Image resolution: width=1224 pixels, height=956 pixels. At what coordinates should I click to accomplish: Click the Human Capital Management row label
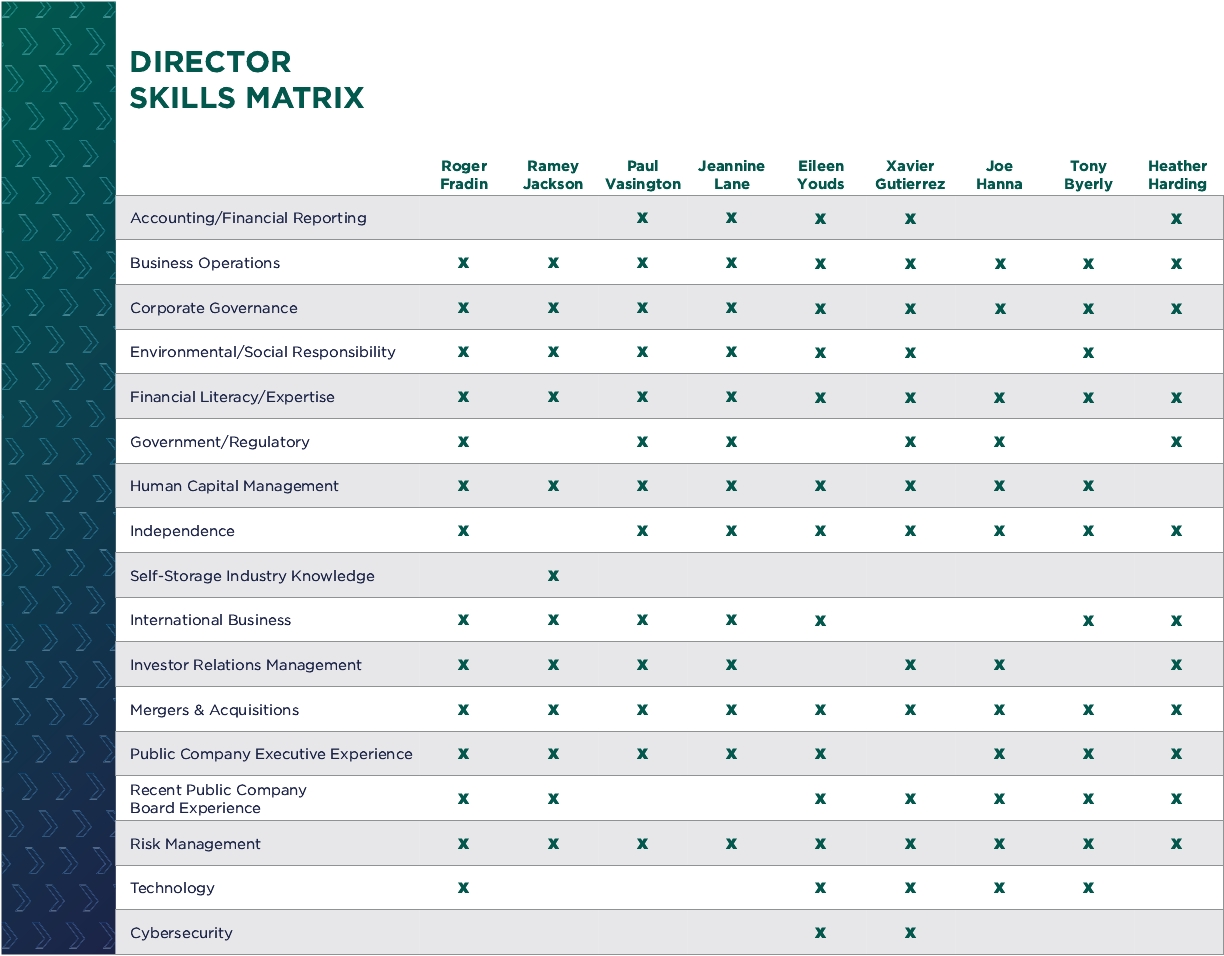click(234, 486)
